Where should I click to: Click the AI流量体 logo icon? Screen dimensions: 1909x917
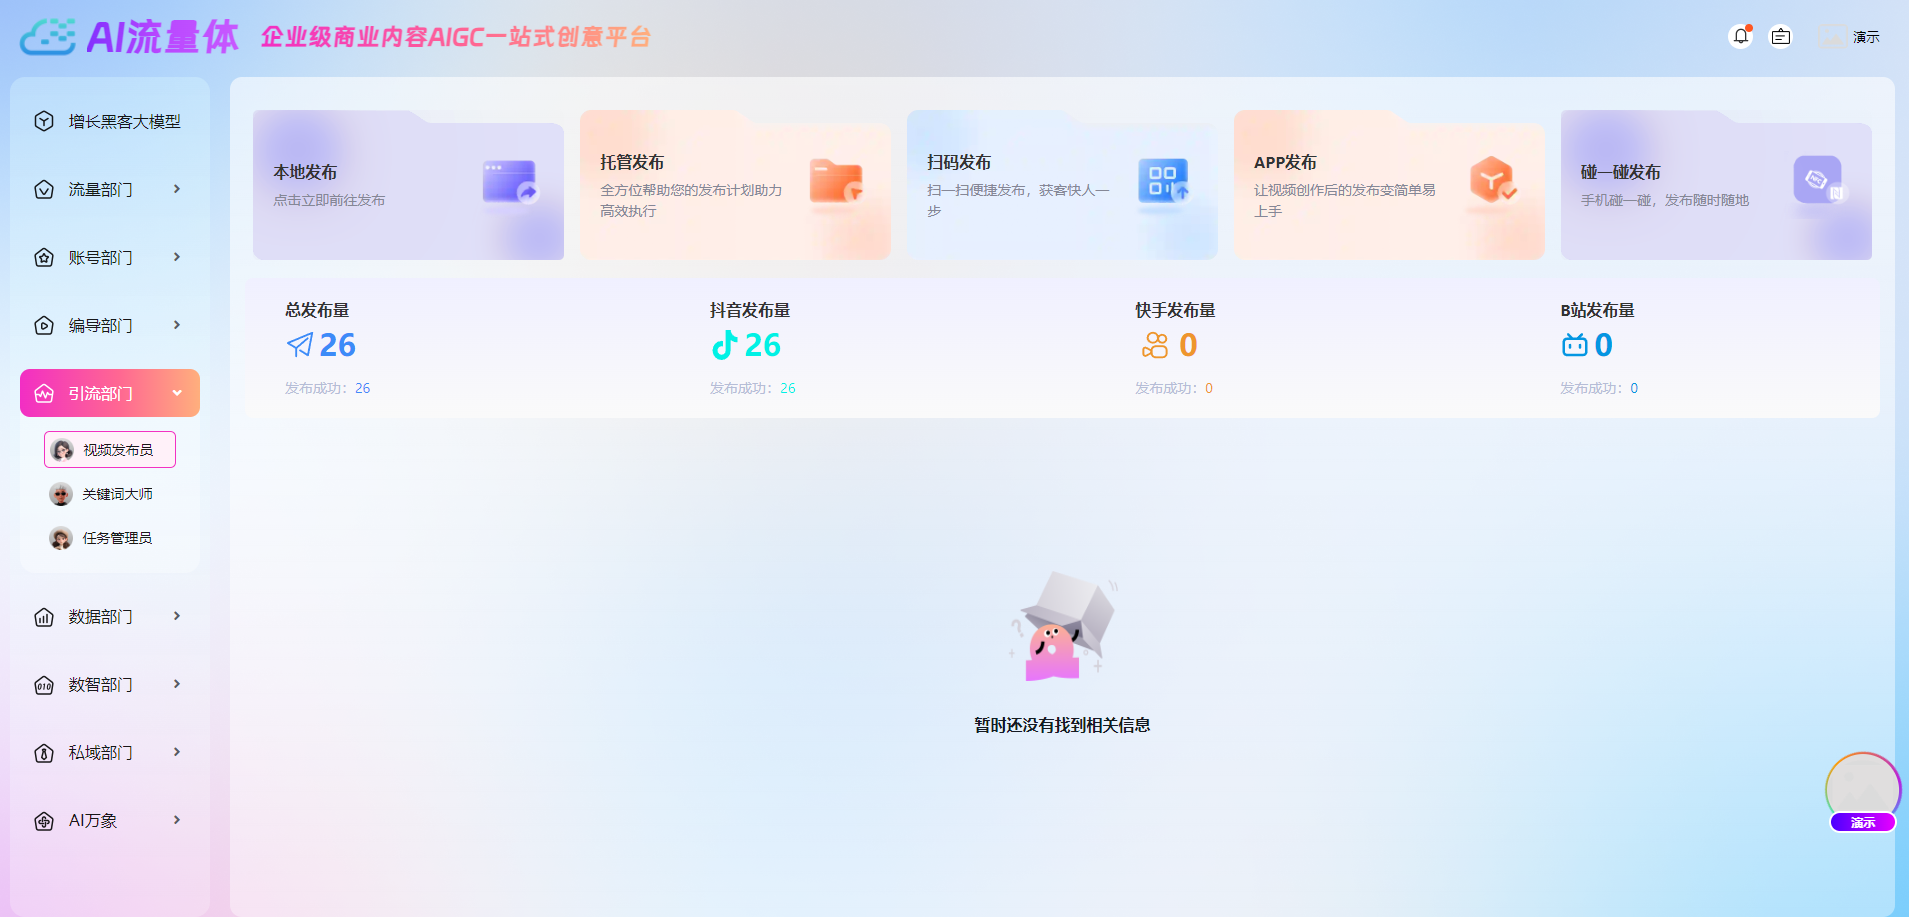47,36
